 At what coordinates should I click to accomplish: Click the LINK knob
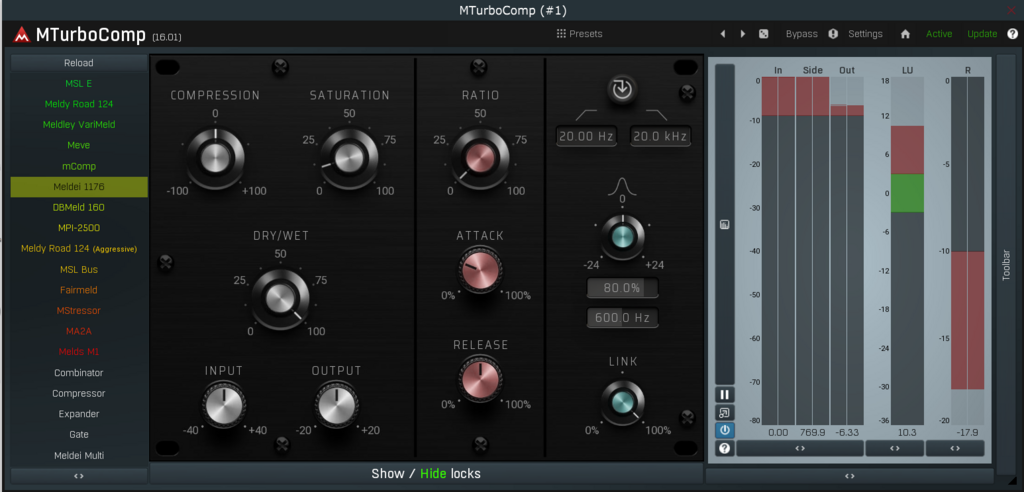click(622, 402)
